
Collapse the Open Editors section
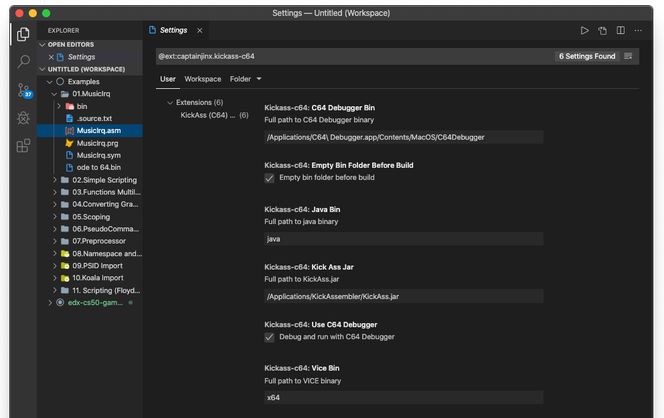point(42,44)
